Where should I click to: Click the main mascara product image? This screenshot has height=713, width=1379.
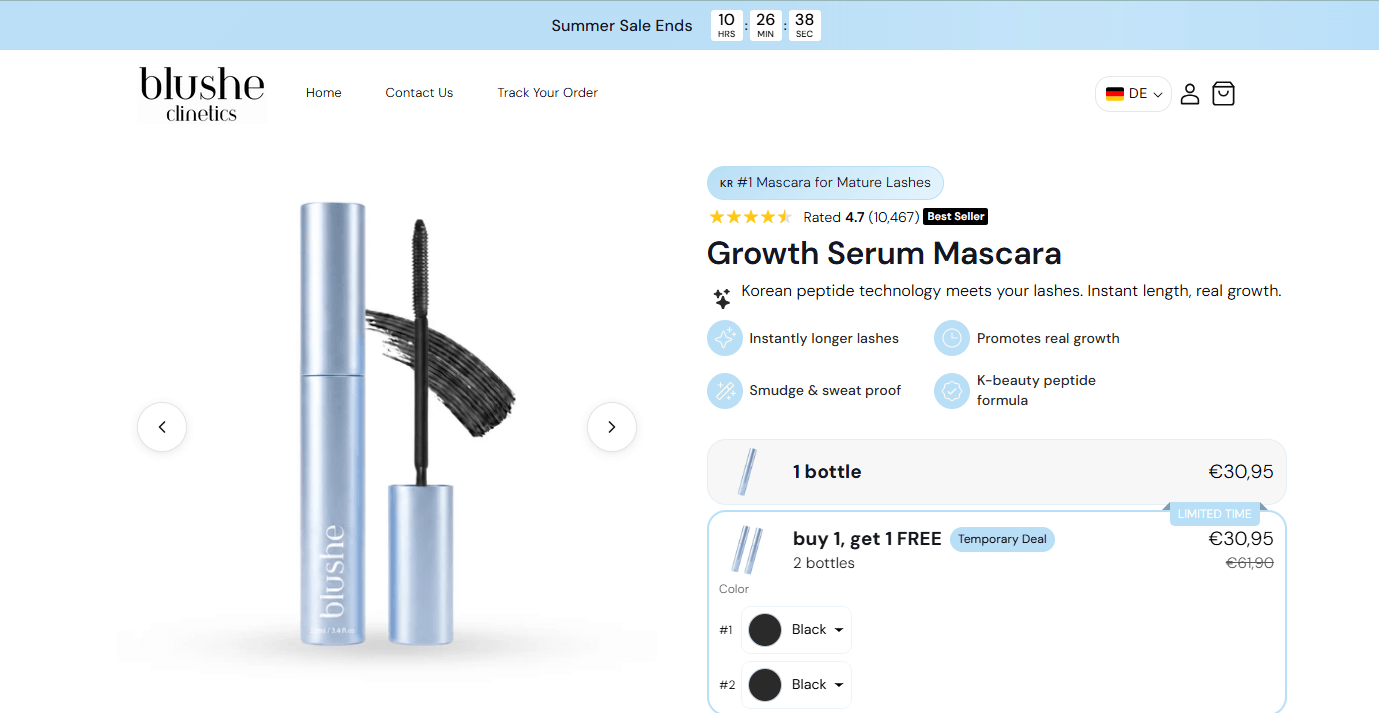click(x=387, y=427)
